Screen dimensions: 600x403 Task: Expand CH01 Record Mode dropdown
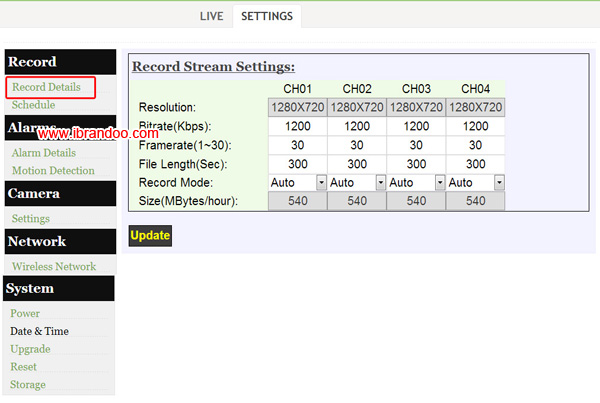(x=321, y=183)
